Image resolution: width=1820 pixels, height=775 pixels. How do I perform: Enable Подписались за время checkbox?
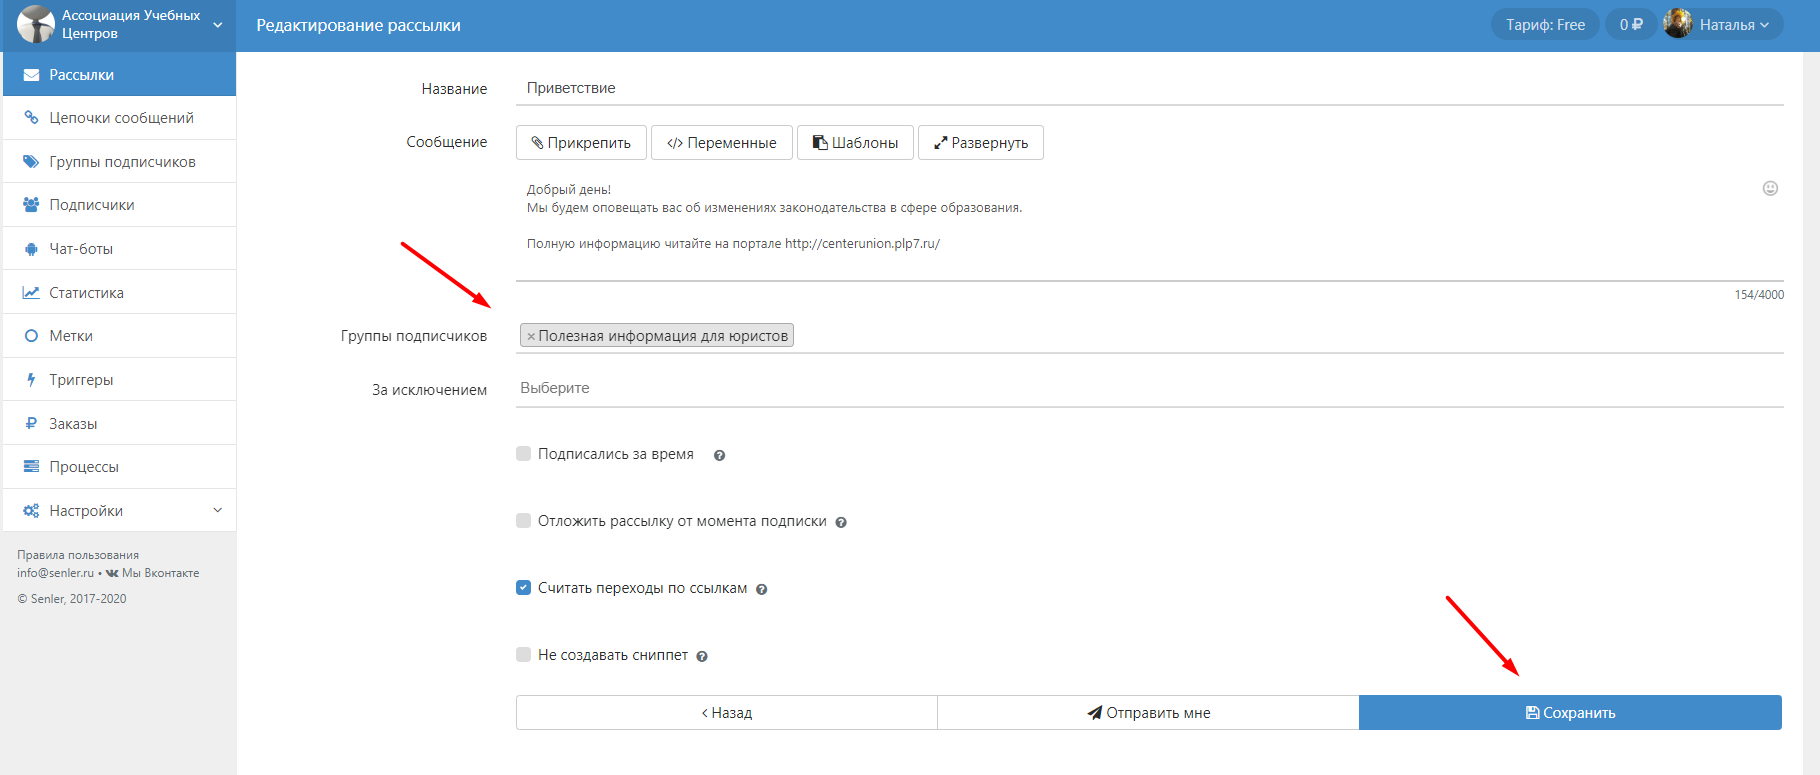(x=523, y=454)
